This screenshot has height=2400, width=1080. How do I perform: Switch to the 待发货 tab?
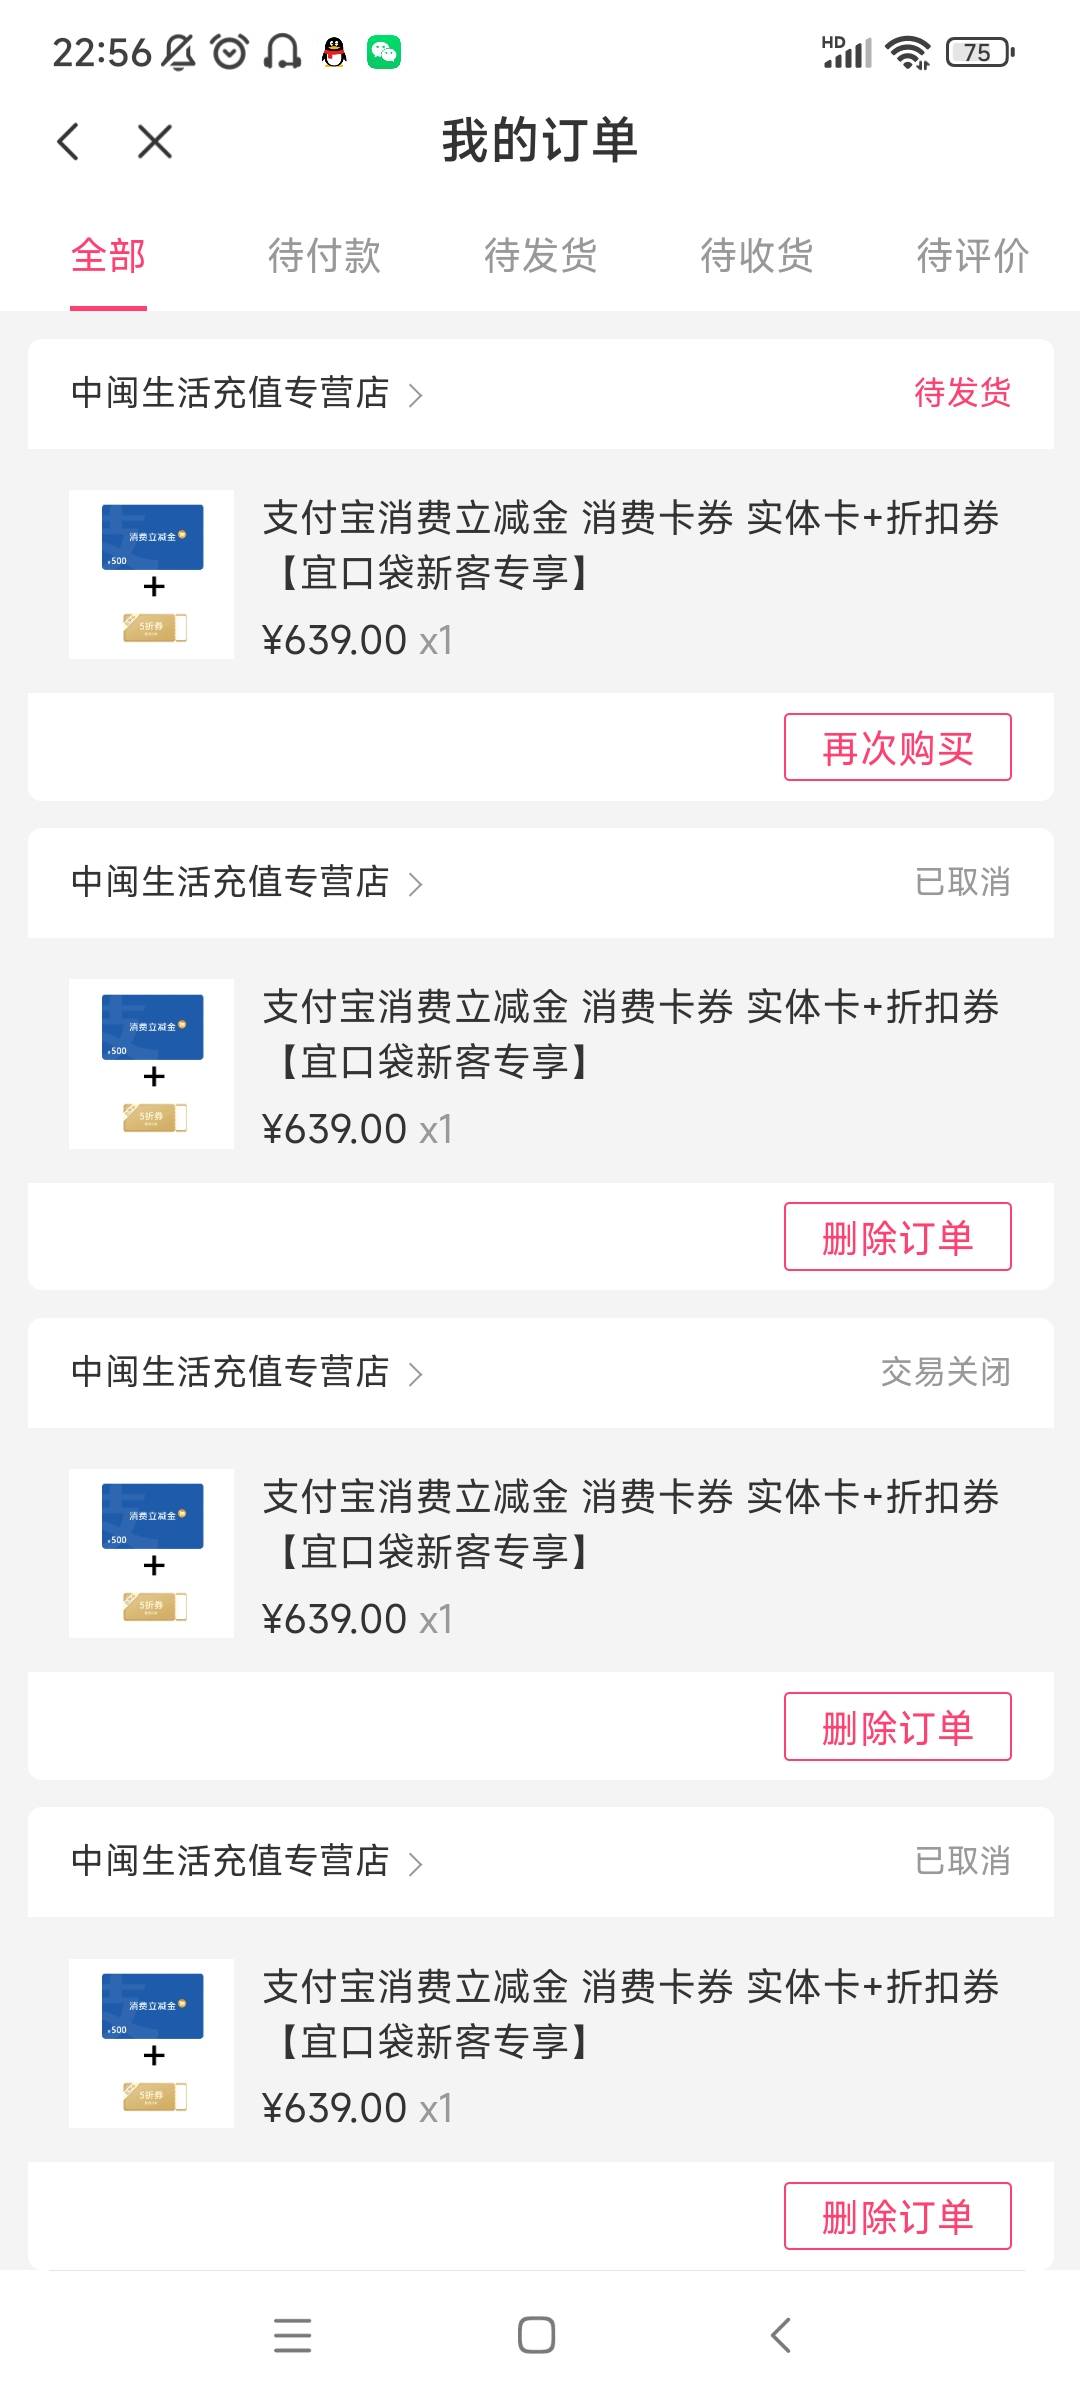540,256
